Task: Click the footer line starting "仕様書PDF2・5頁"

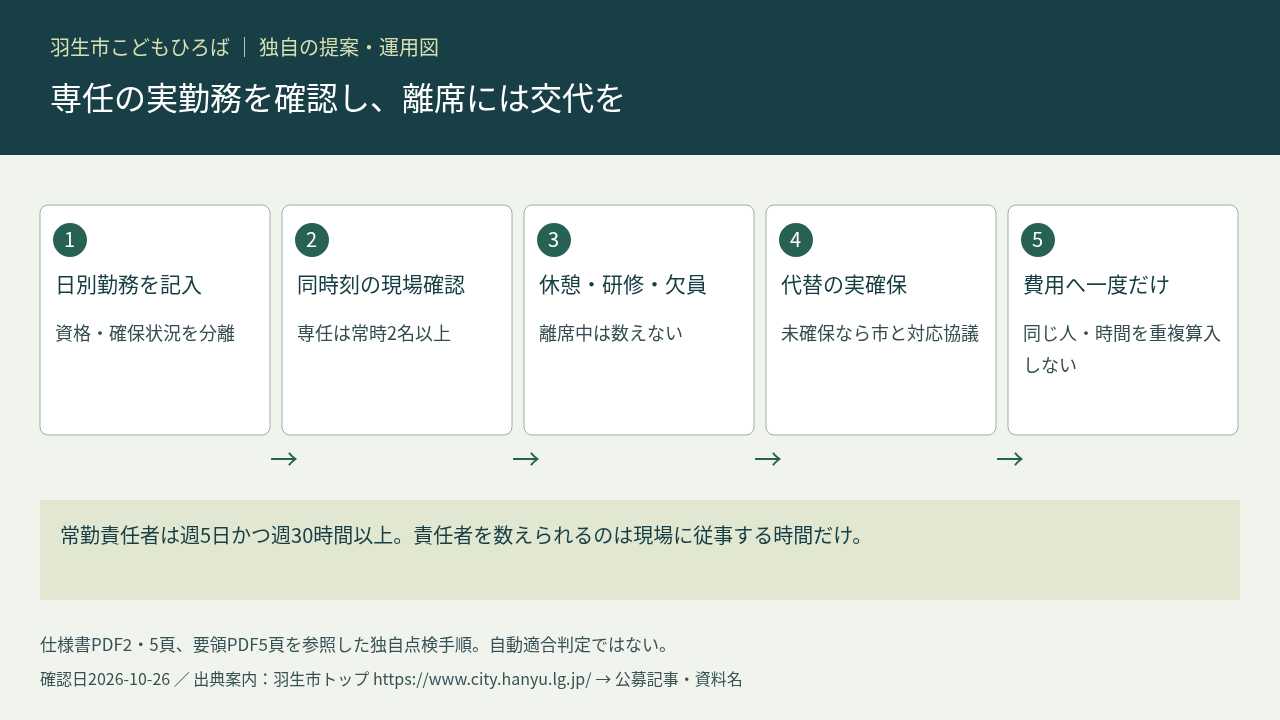Action: tap(355, 644)
